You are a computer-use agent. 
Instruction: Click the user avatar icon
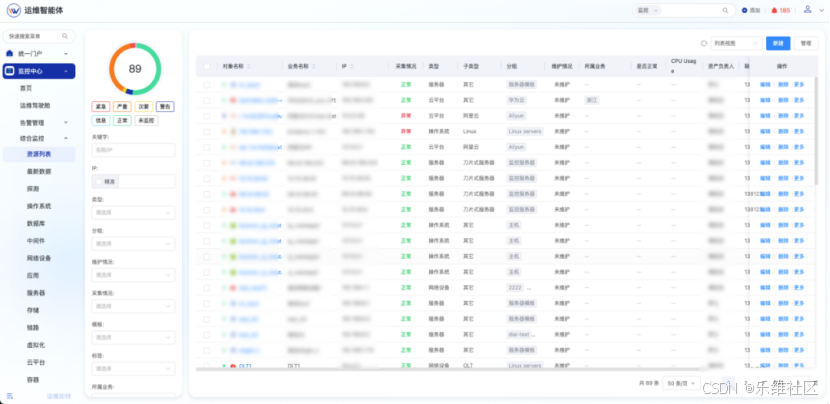click(x=807, y=9)
